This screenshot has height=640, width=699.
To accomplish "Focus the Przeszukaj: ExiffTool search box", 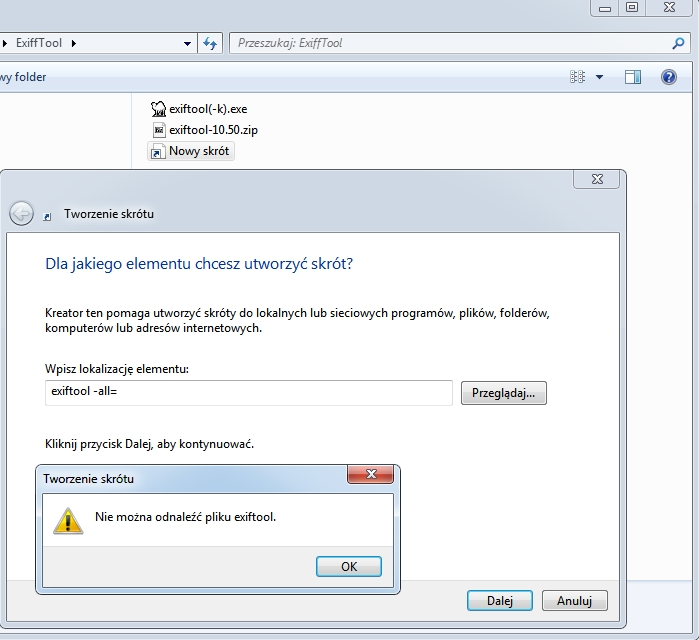I will point(450,43).
